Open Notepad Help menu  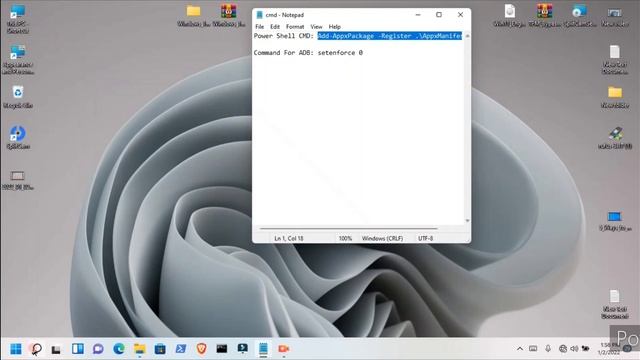[x=334, y=27]
